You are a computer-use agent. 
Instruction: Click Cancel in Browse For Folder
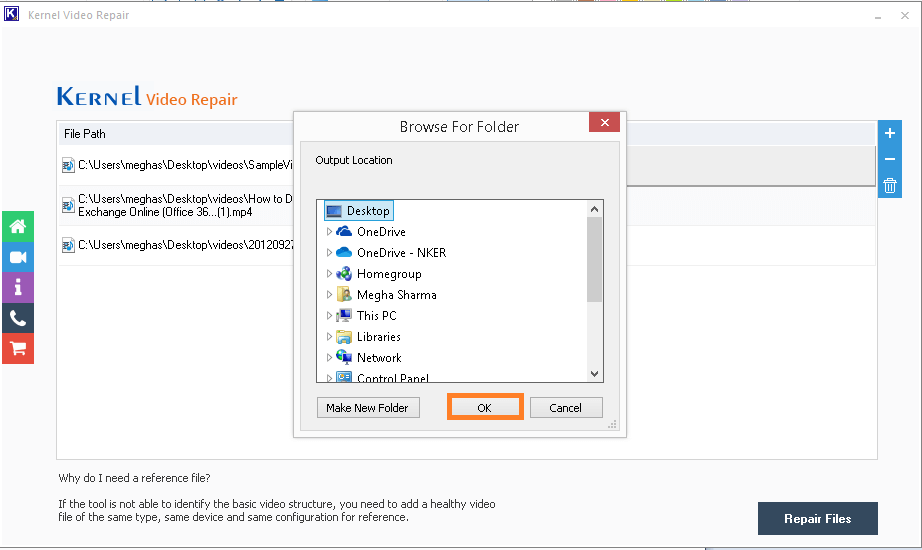(566, 408)
